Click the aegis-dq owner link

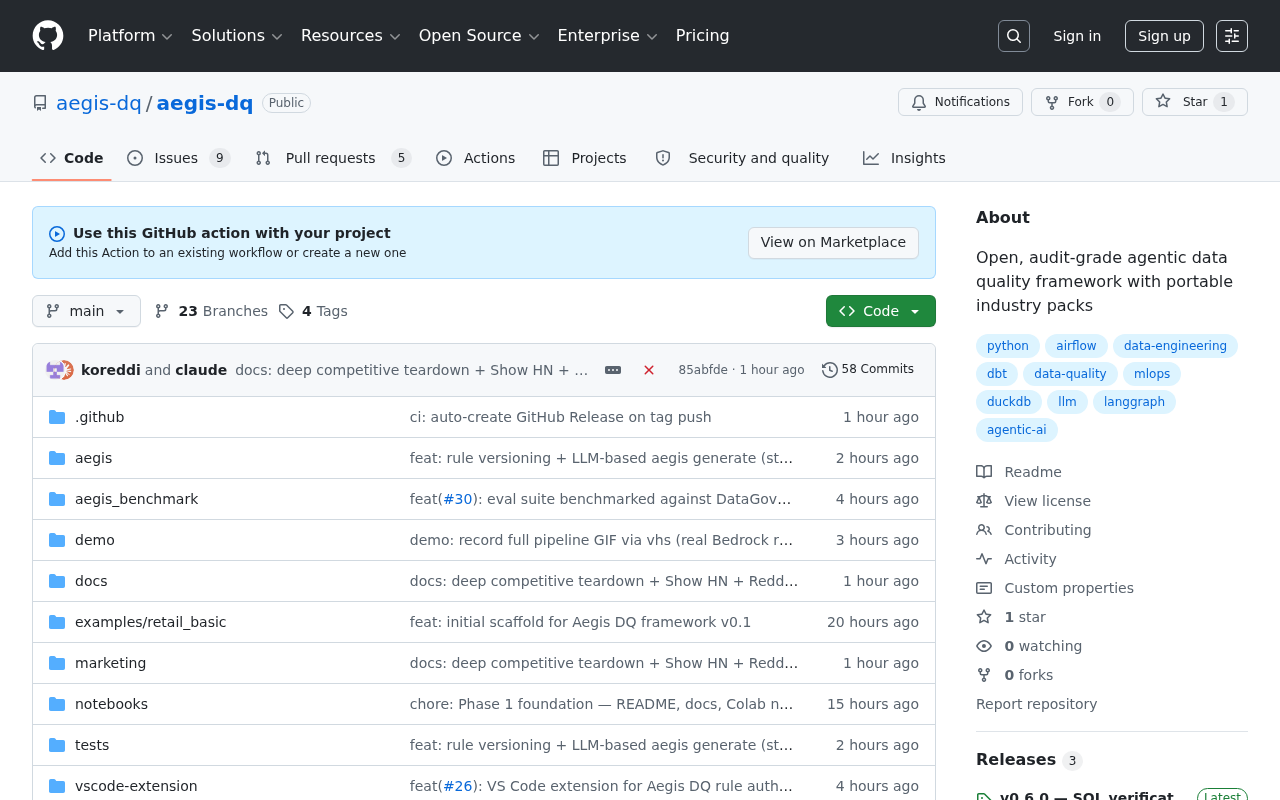99,103
